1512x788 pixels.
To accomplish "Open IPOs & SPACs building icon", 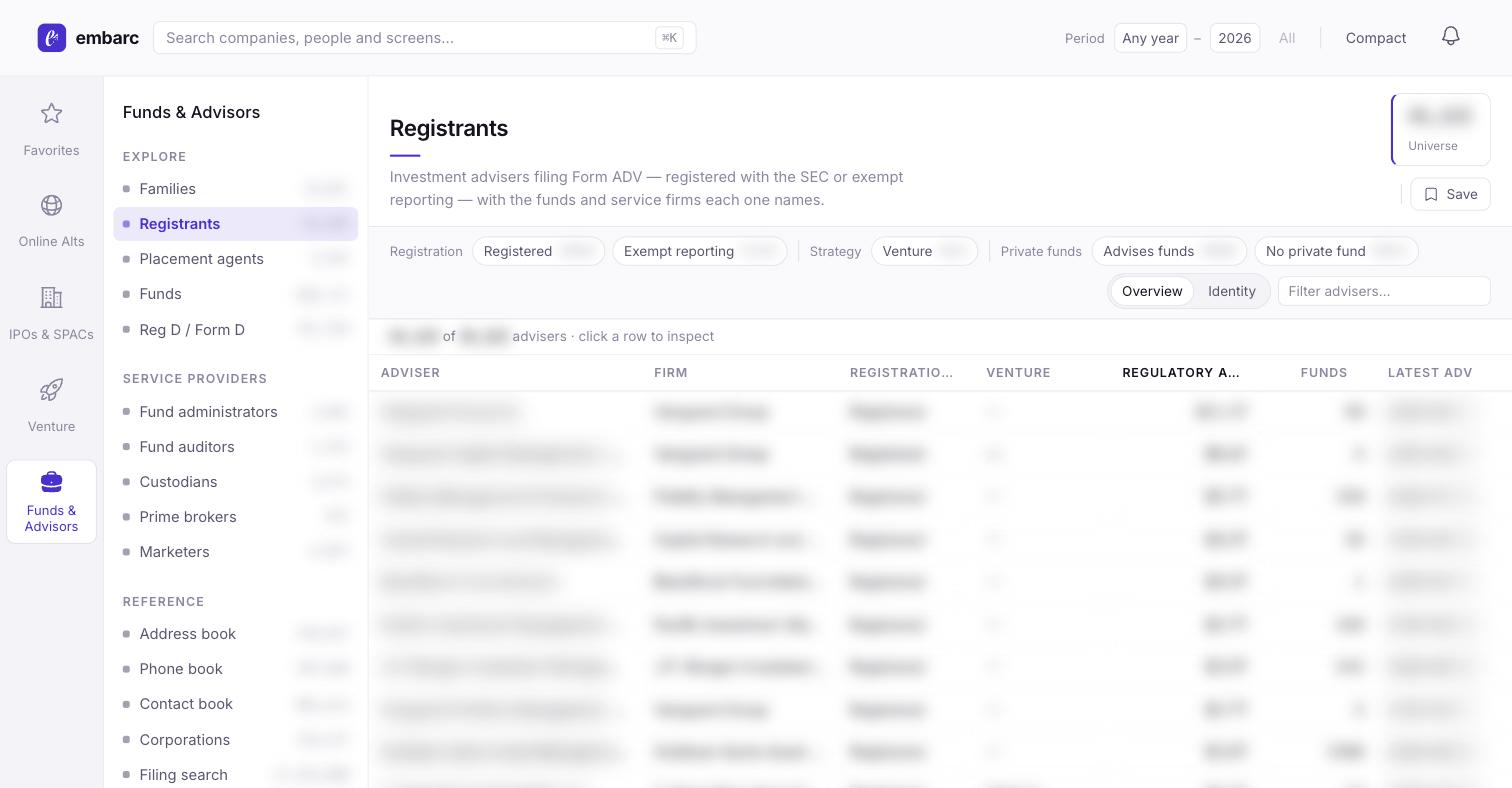I will click(x=51, y=298).
